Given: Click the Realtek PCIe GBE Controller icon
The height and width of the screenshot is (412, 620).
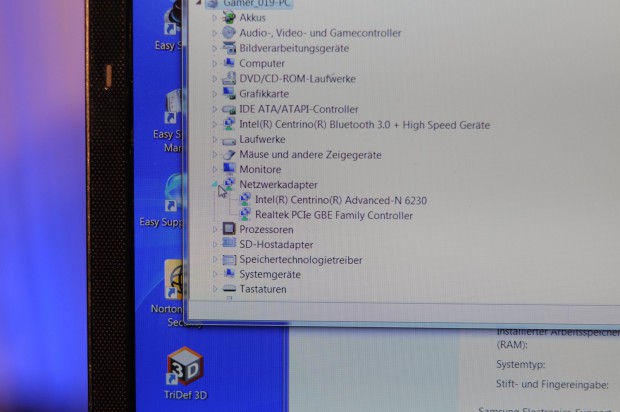Looking at the screenshot, I should tap(245, 214).
